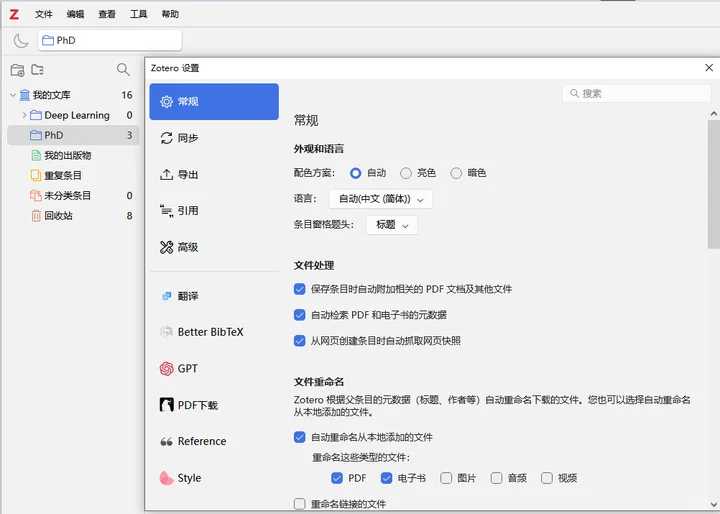This screenshot has width=720, height=514.
Task: Open the 翻译 settings pane
Action: pyautogui.click(x=214, y=296)
